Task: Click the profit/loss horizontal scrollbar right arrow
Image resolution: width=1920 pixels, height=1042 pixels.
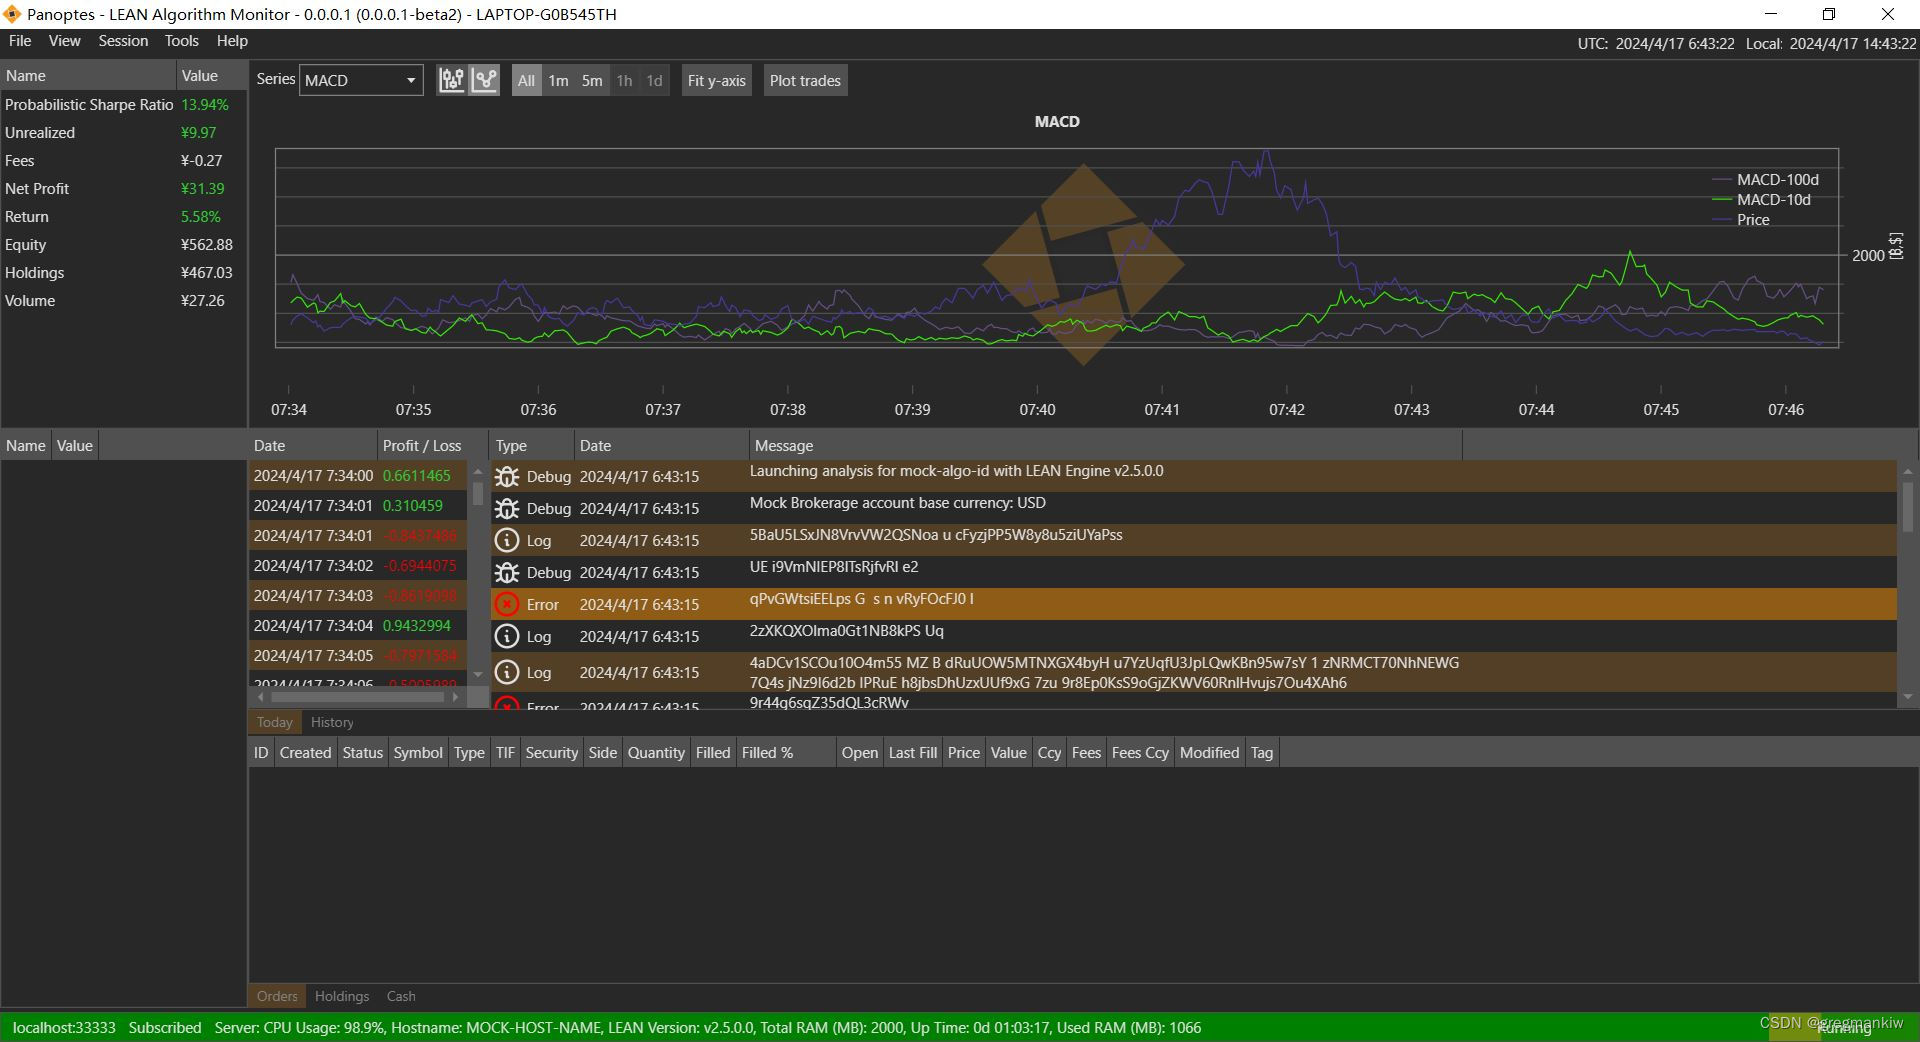Action: (x=456, y=696)
